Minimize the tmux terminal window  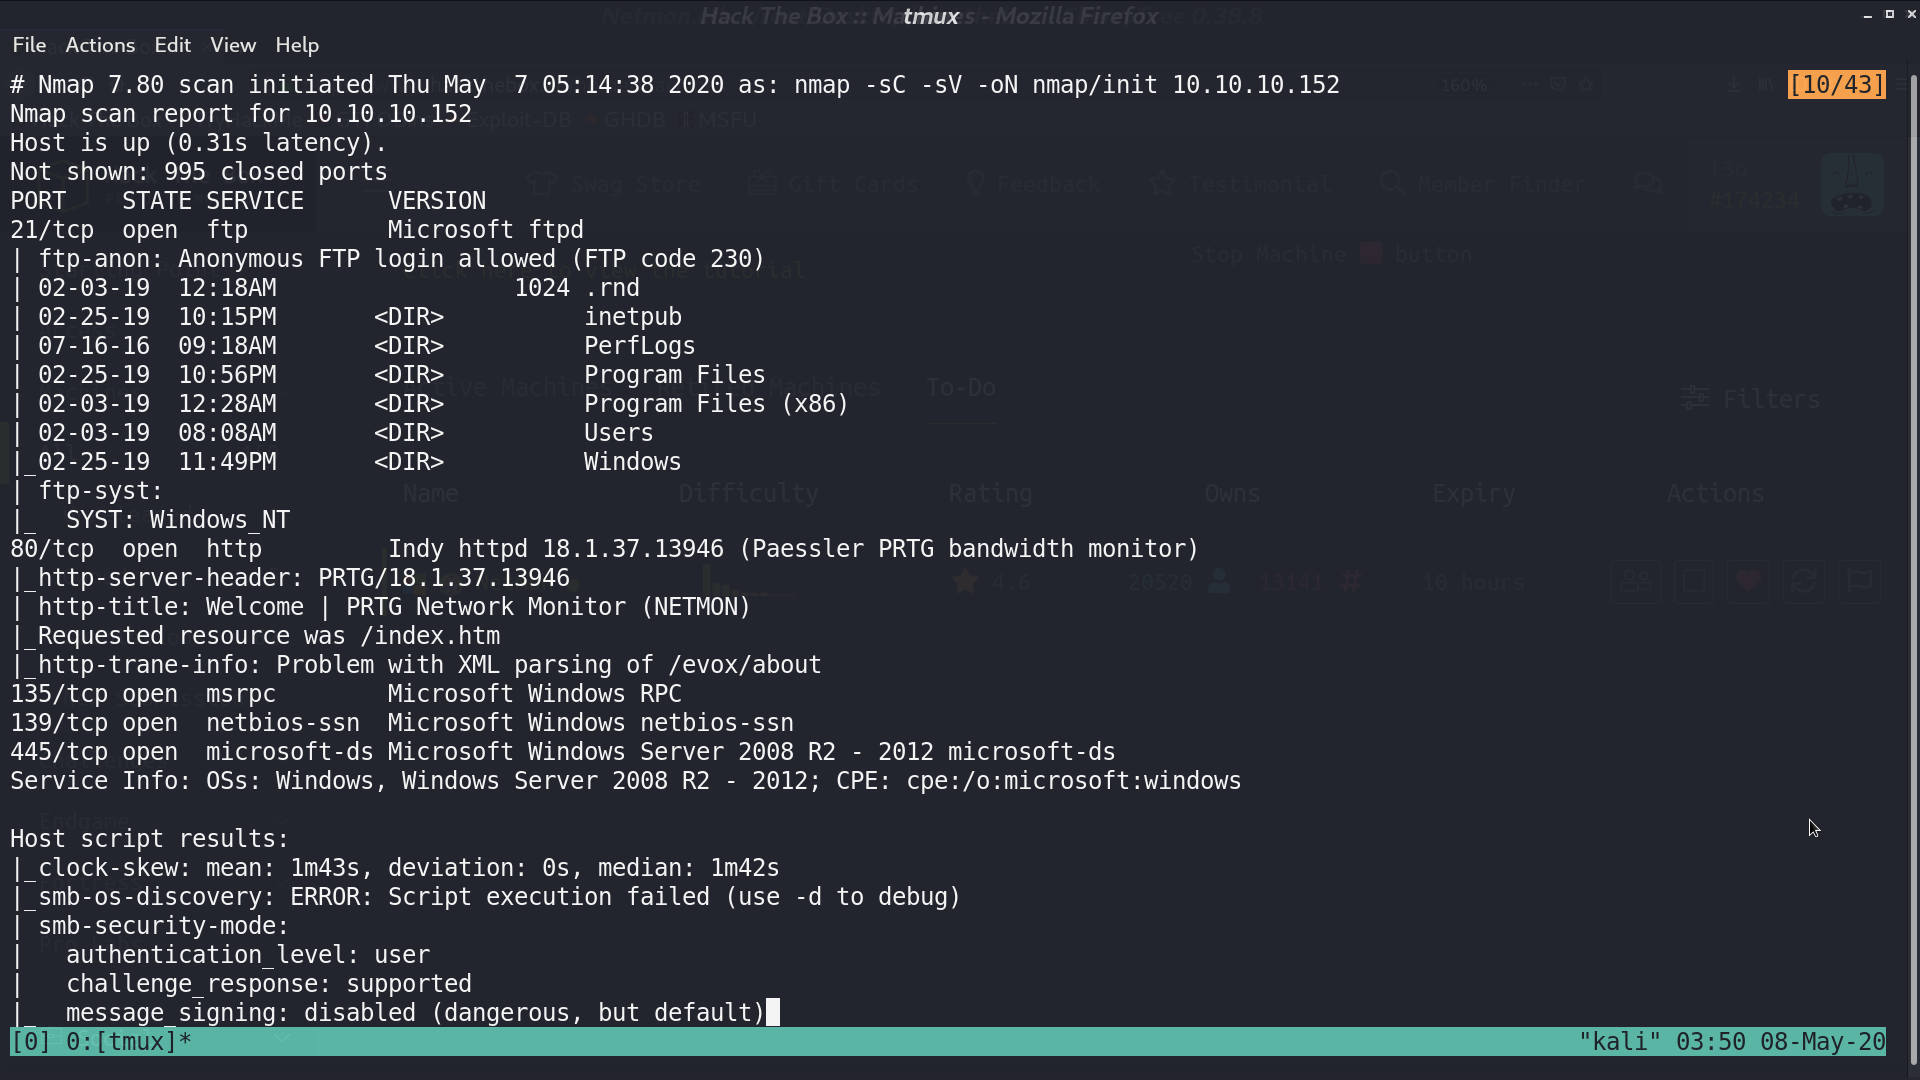pyautogui.click(x=1867, y=15)
